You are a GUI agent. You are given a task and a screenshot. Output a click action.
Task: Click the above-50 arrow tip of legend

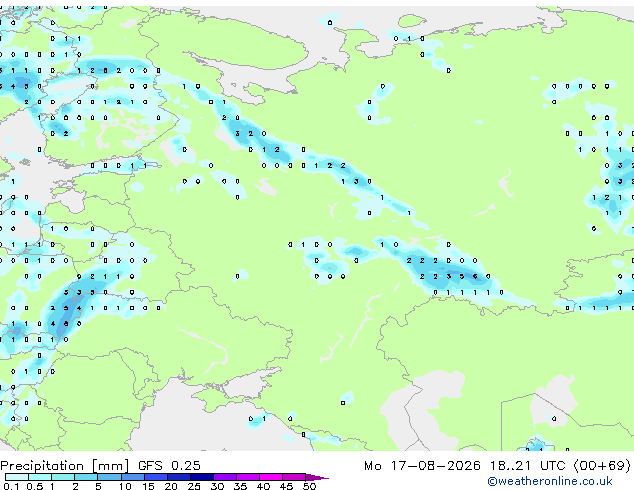[x=317, y=478]
